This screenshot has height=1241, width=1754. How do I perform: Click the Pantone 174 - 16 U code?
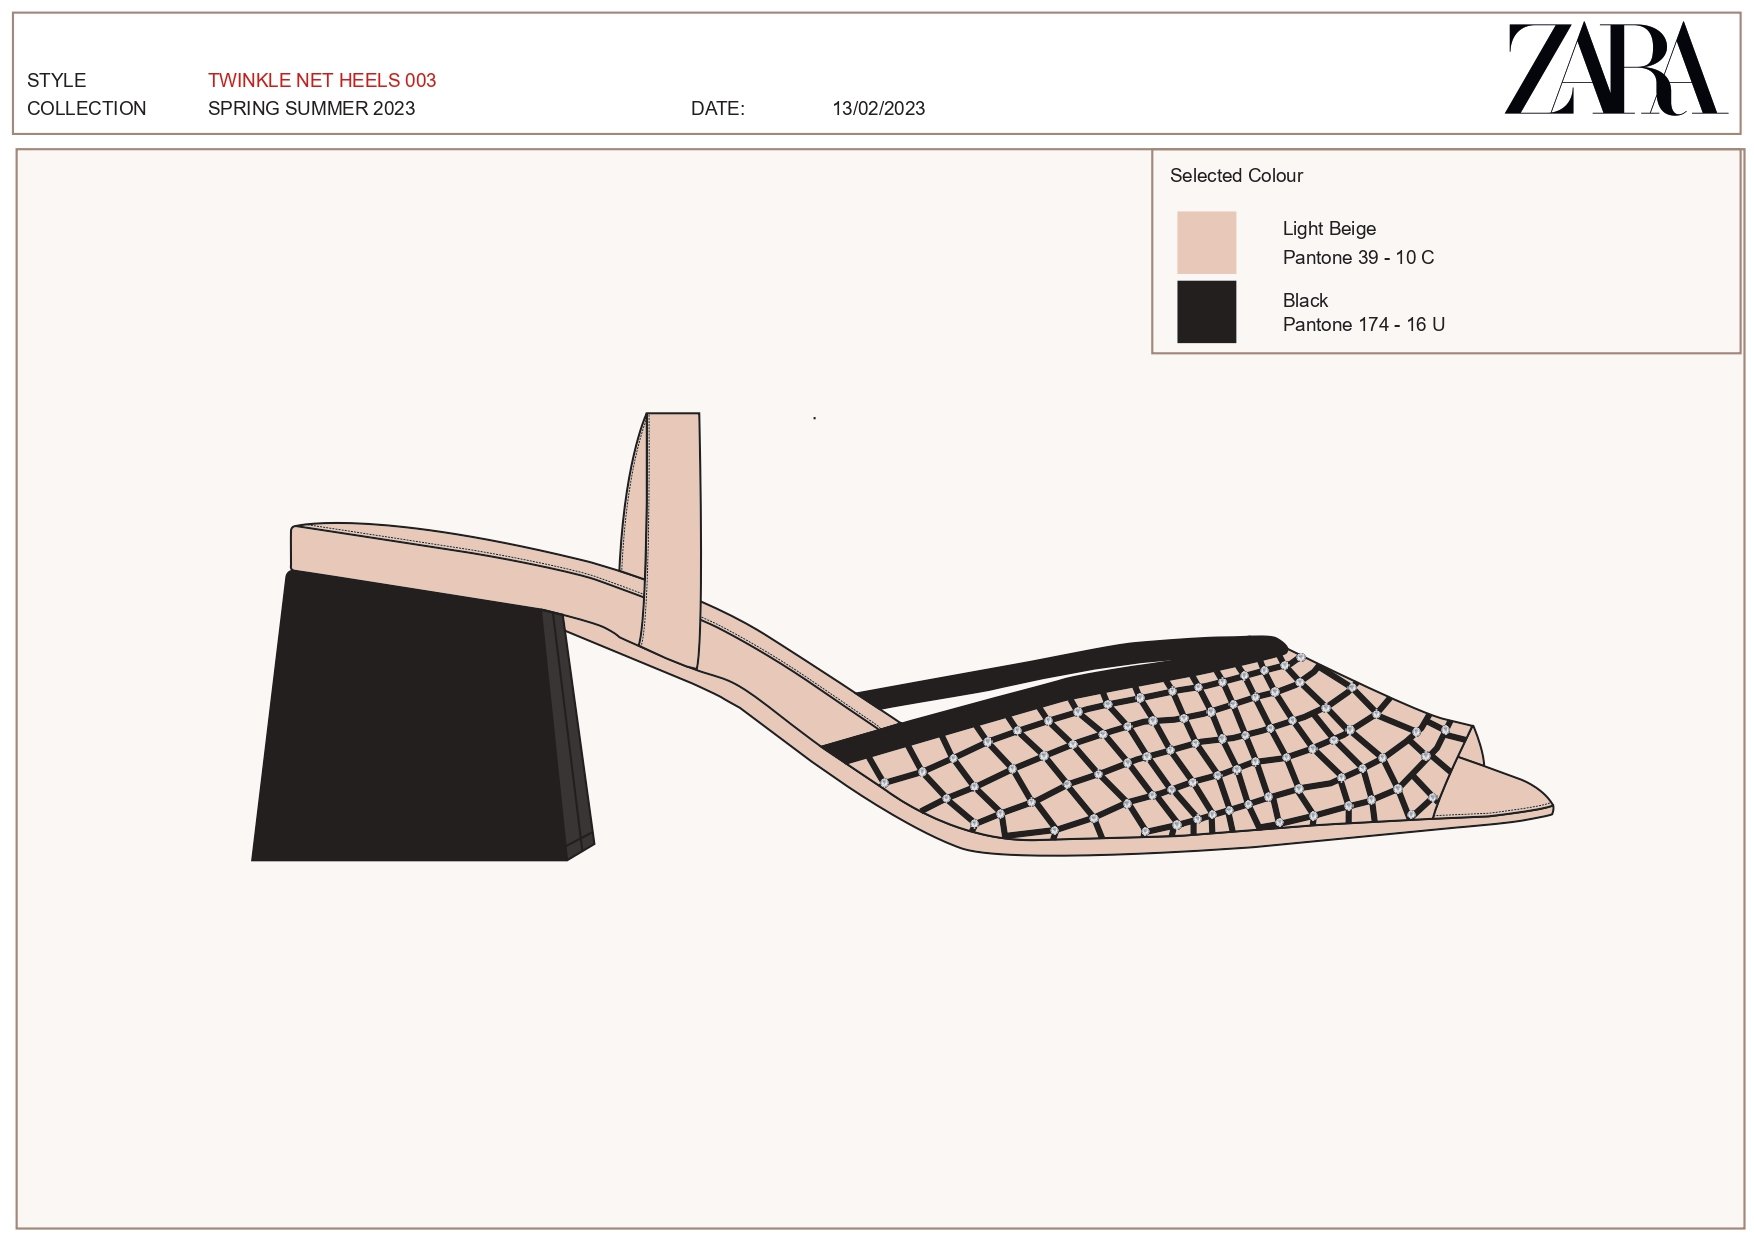[x=1364, y=324]
